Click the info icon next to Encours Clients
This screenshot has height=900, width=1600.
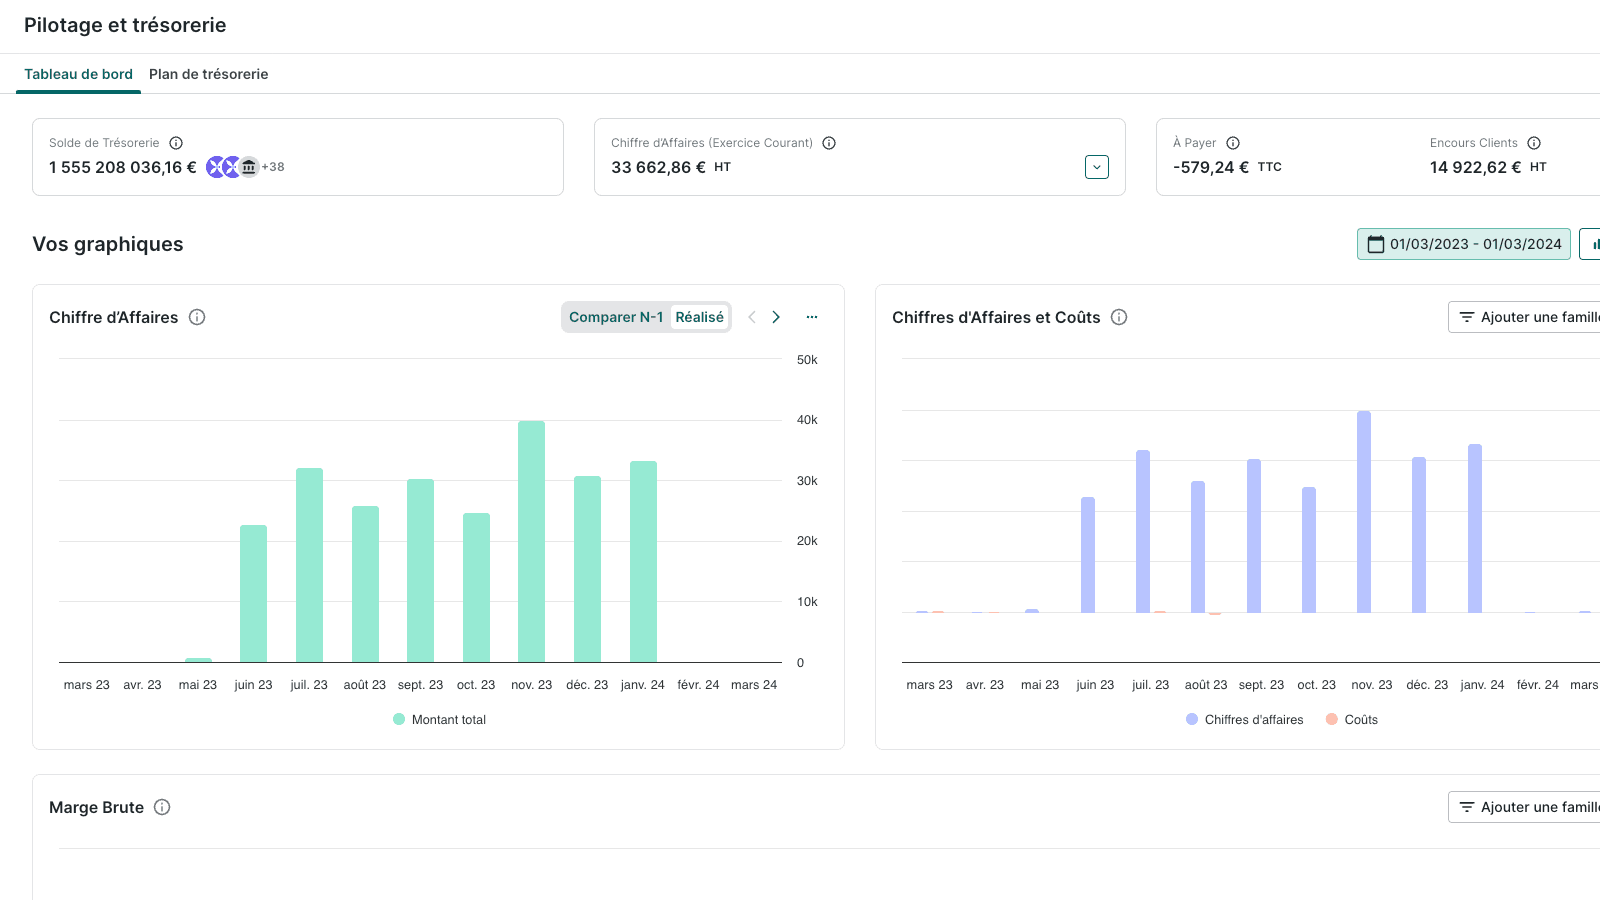[1534, 143]
